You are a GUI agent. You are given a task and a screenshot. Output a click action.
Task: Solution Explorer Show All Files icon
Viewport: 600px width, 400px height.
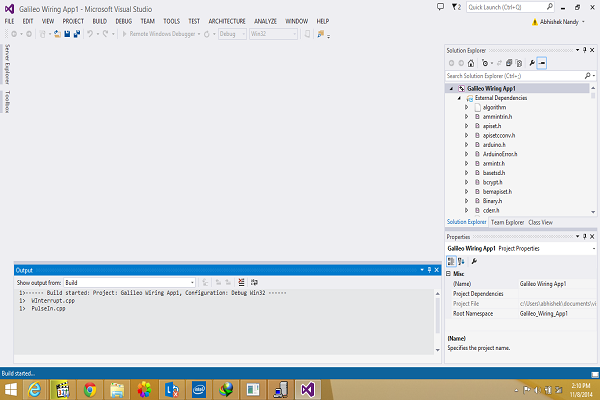tap(519, 63)
